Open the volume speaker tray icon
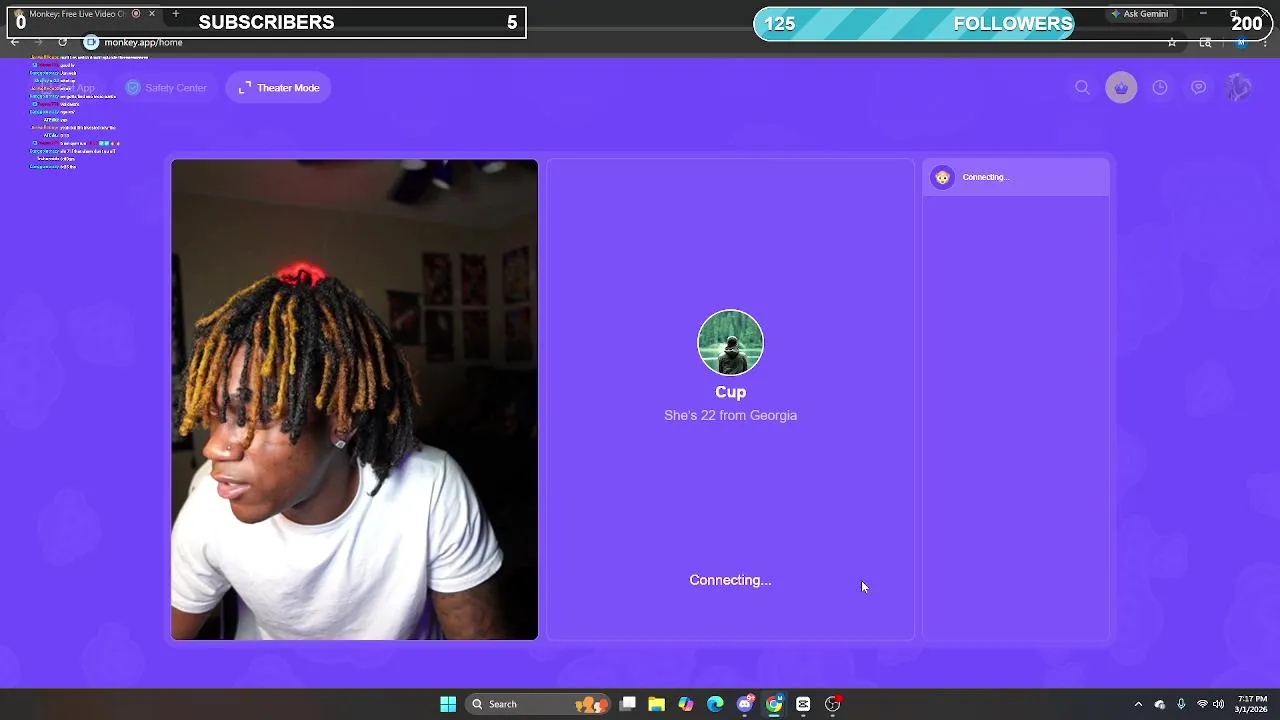This screenshot has width=1280, height=720. pyautogui.click(x=1218, y=704)
